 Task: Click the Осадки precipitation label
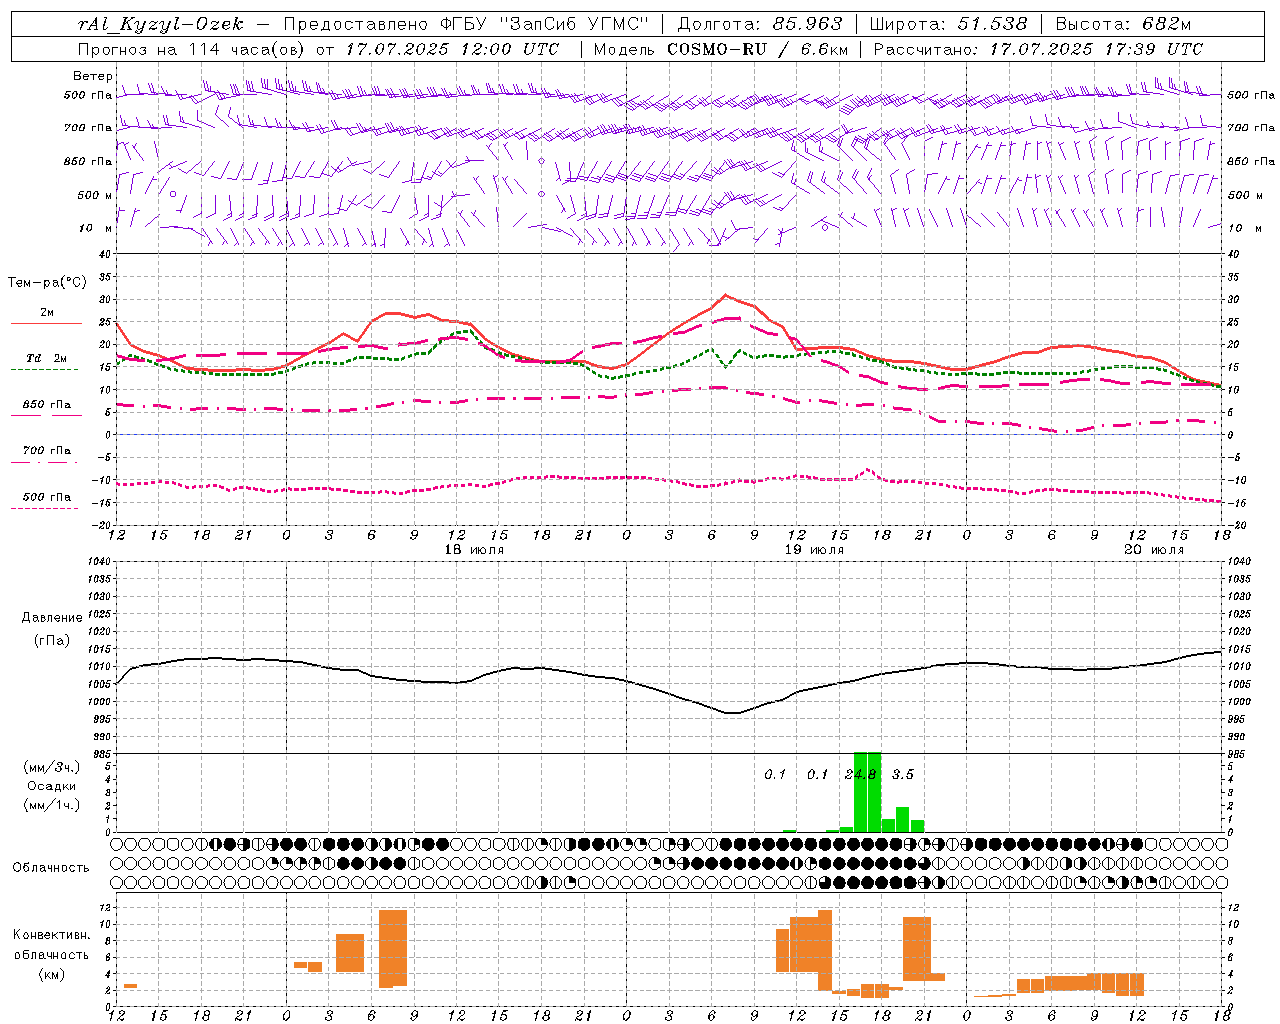pos(52,786)
